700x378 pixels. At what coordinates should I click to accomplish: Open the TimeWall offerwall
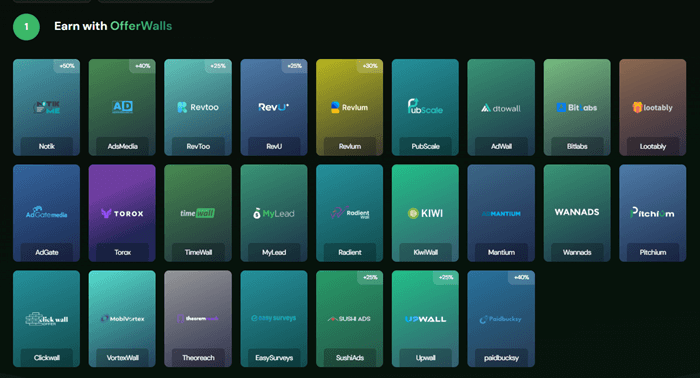pos(198,213)
